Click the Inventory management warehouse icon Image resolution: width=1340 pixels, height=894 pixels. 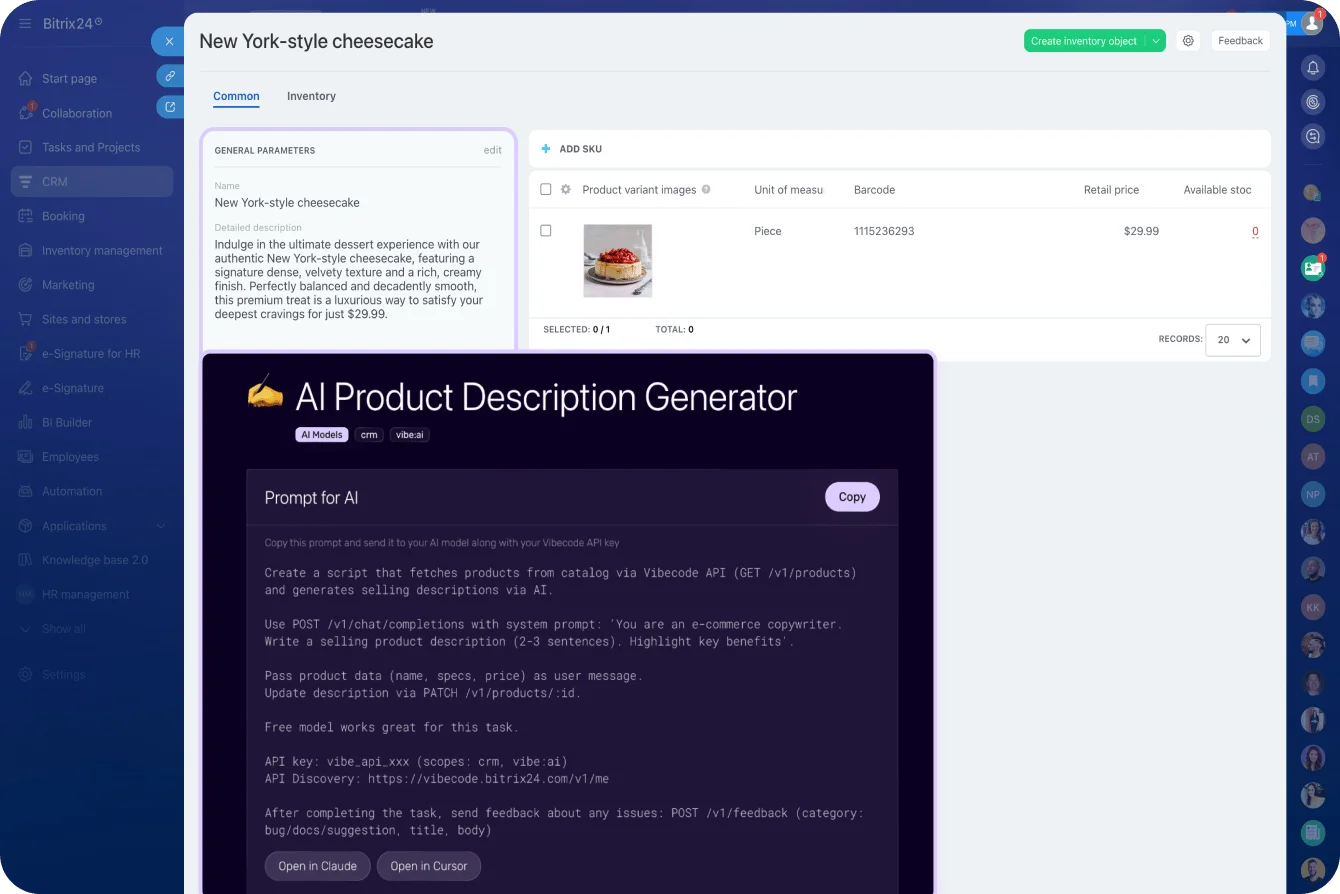tap(26, 250)
